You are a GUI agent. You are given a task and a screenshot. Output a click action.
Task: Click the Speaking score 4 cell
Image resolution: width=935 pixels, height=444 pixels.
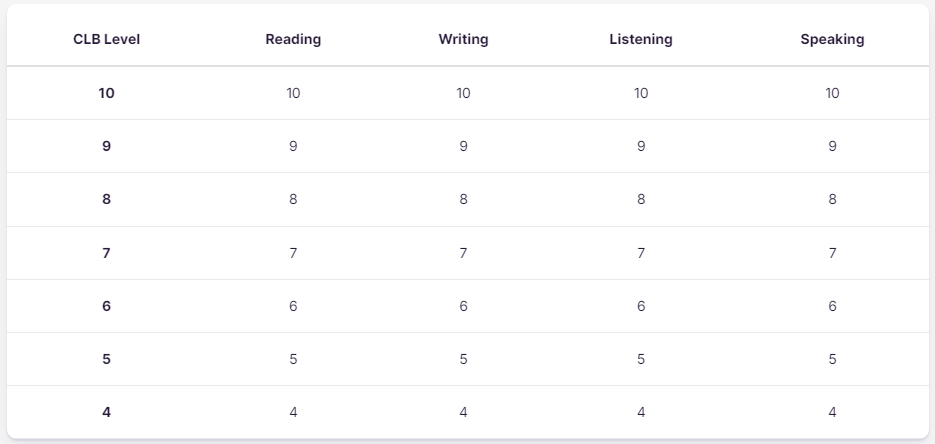pos(832,412)
